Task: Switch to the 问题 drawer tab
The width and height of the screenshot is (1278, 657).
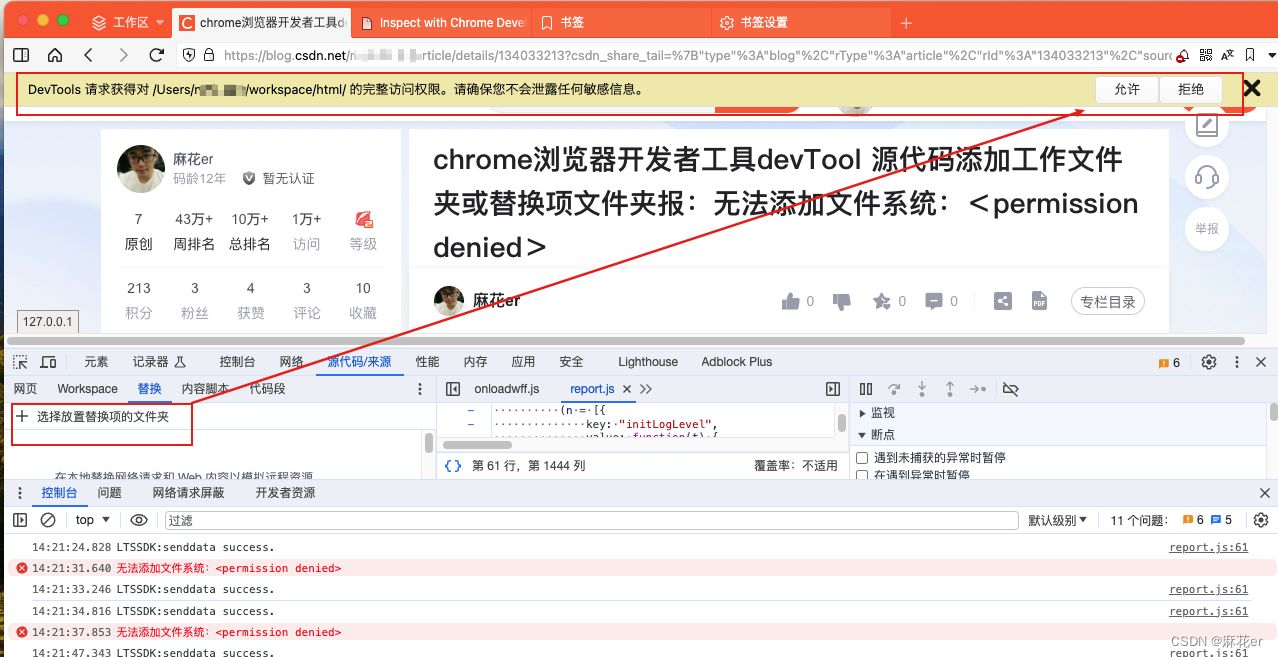Action: click(110, 492)
